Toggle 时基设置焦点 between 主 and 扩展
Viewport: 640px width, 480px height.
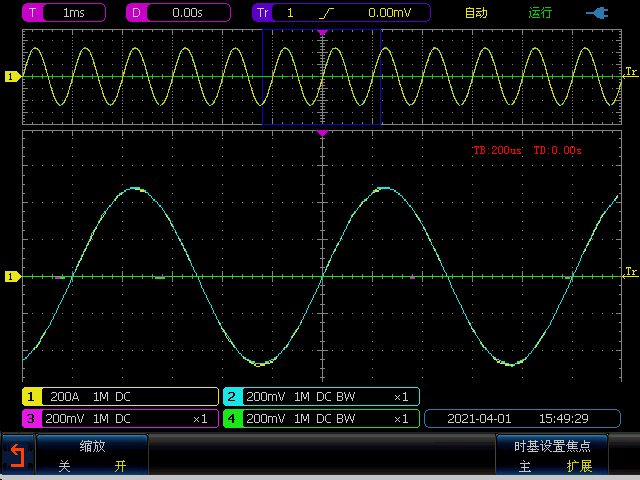point(552,456)
